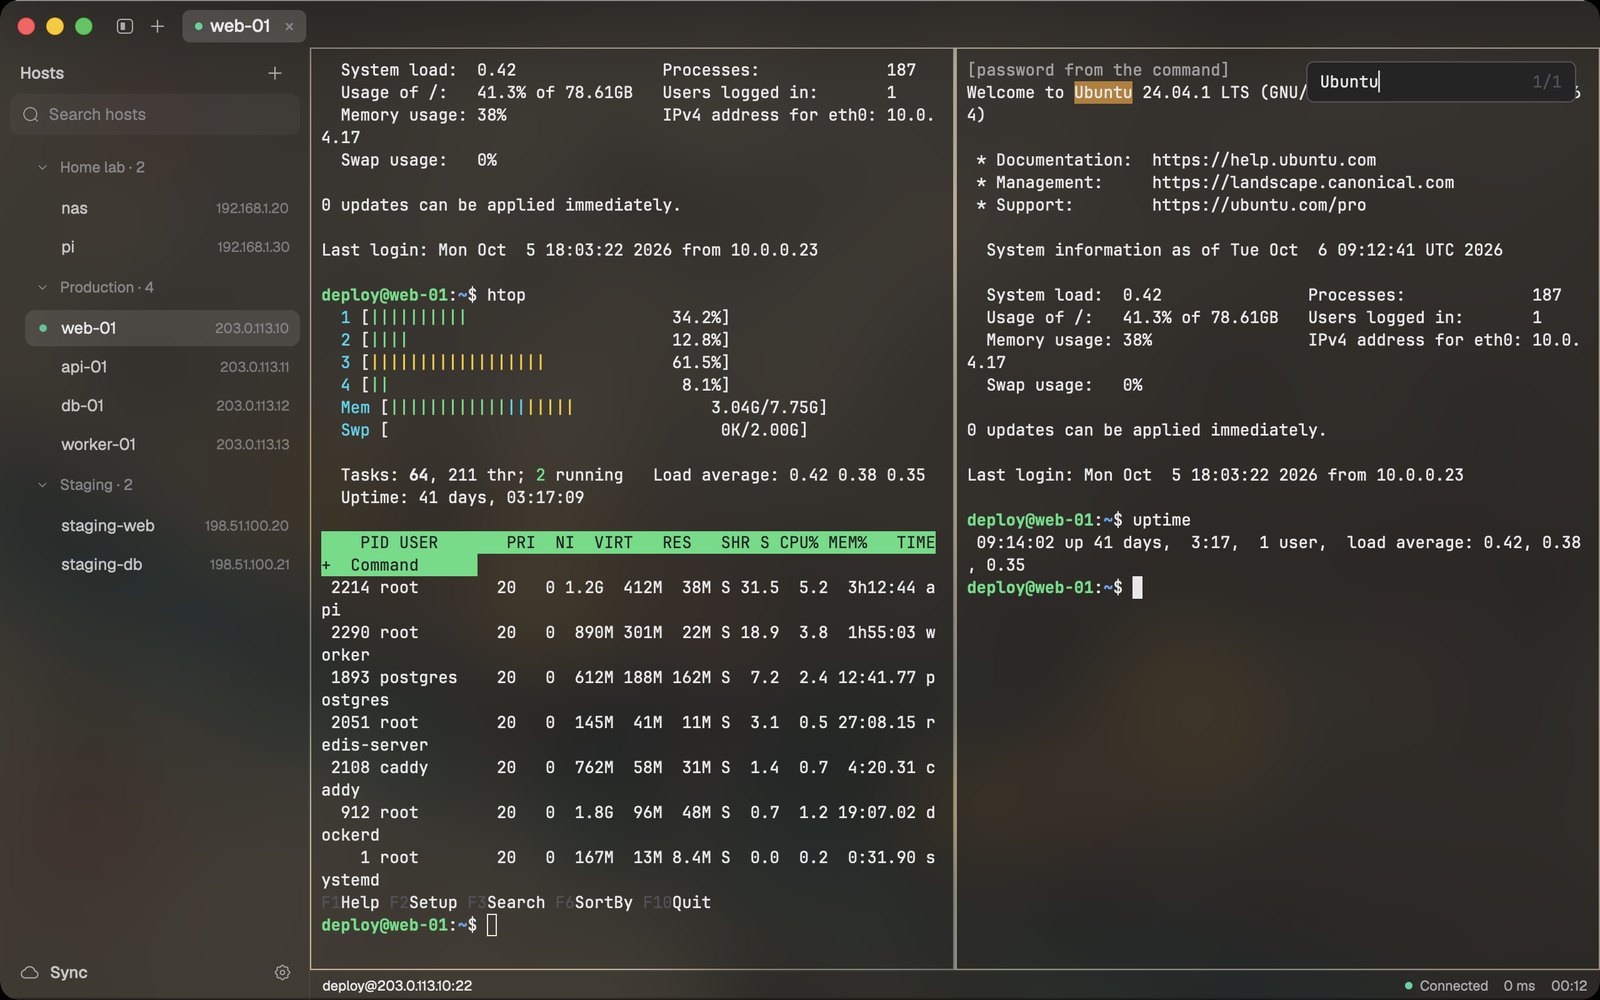Select the pi host
1600x1000 pixels.
click(162, 247)
